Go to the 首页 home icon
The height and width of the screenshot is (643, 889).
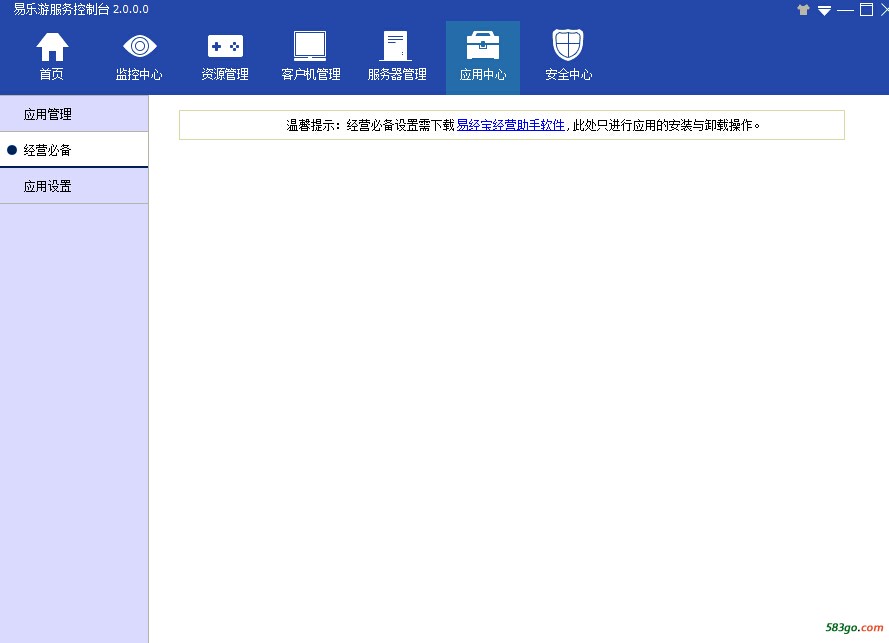click(x=52, y=46)
